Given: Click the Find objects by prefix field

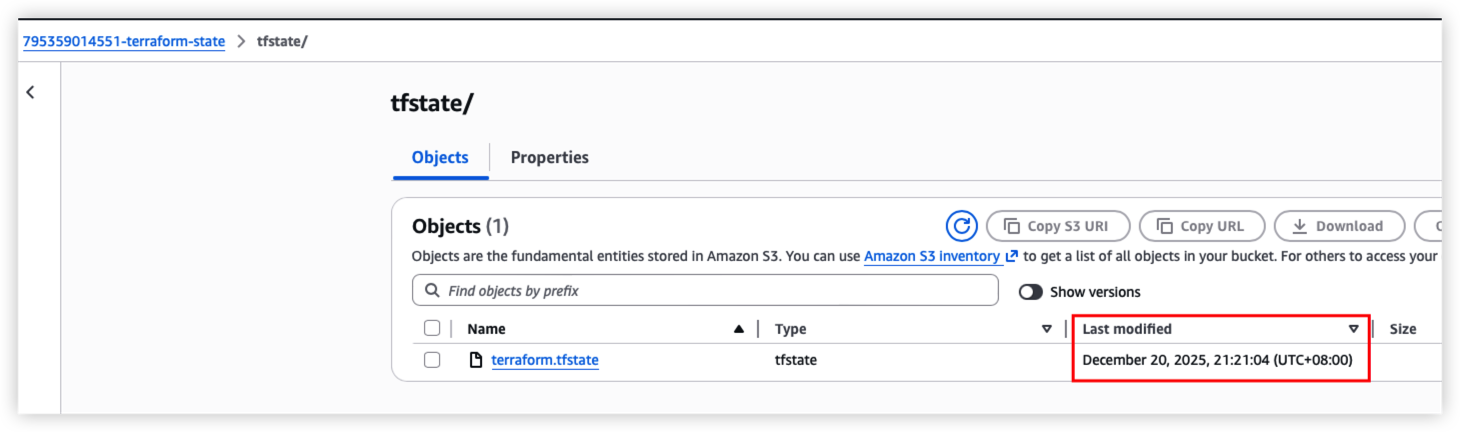Looking at the screenshot, I should click(x=715, y=291).
